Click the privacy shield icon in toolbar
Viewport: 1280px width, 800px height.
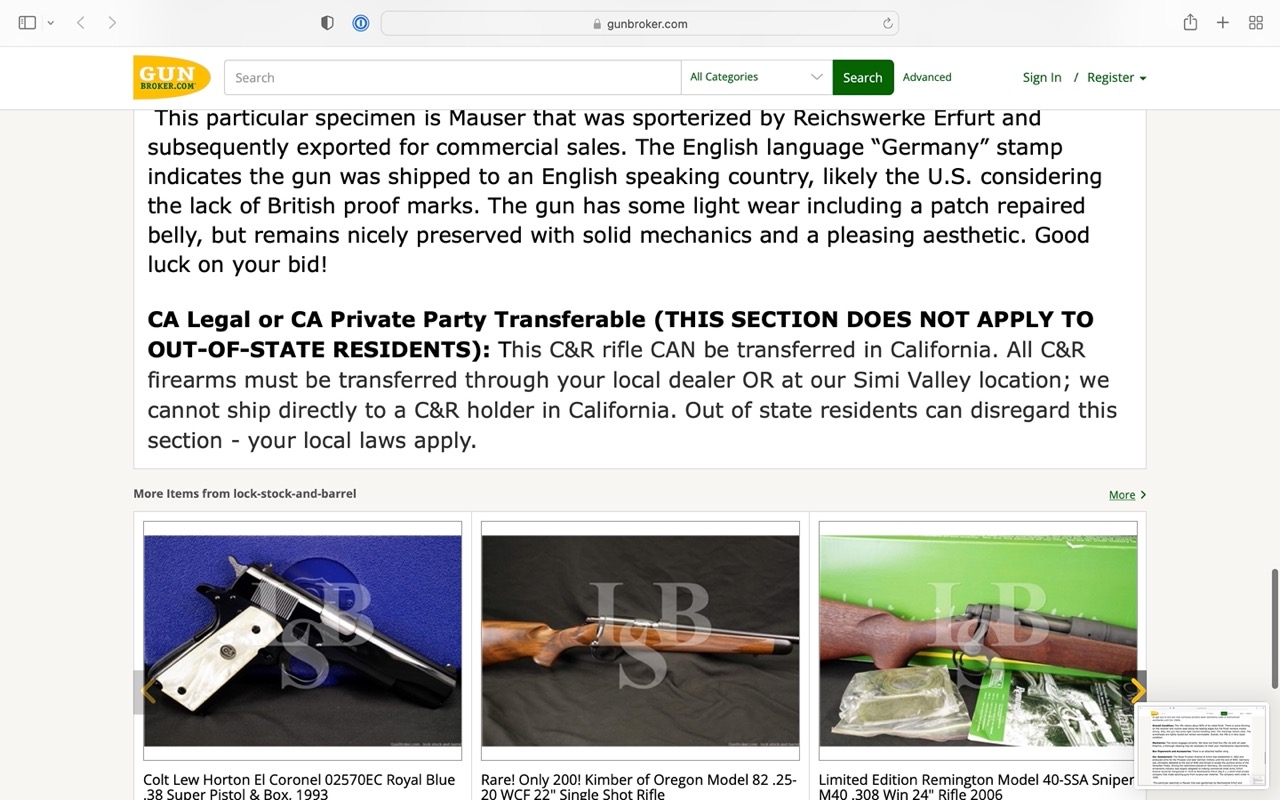327,23
